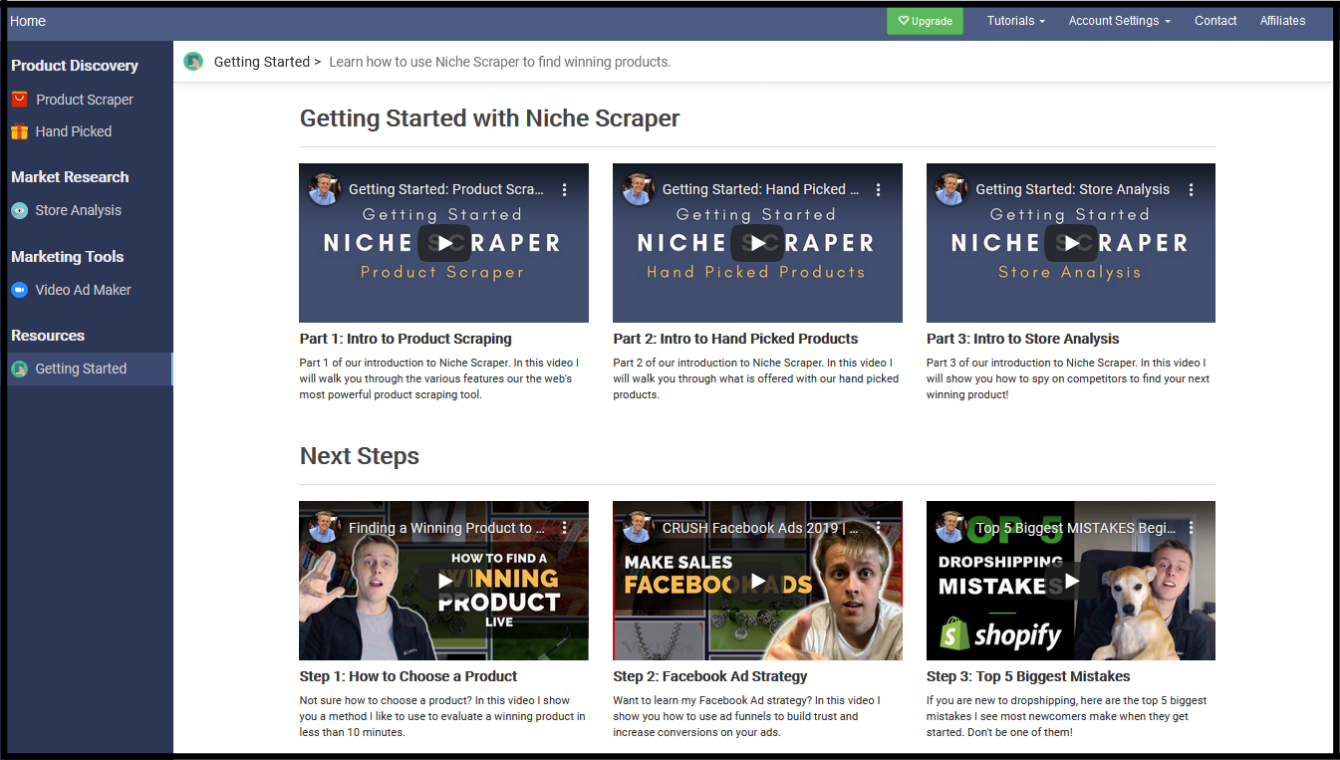Open options menu on Product Scraper video

[x=565, y=189]
